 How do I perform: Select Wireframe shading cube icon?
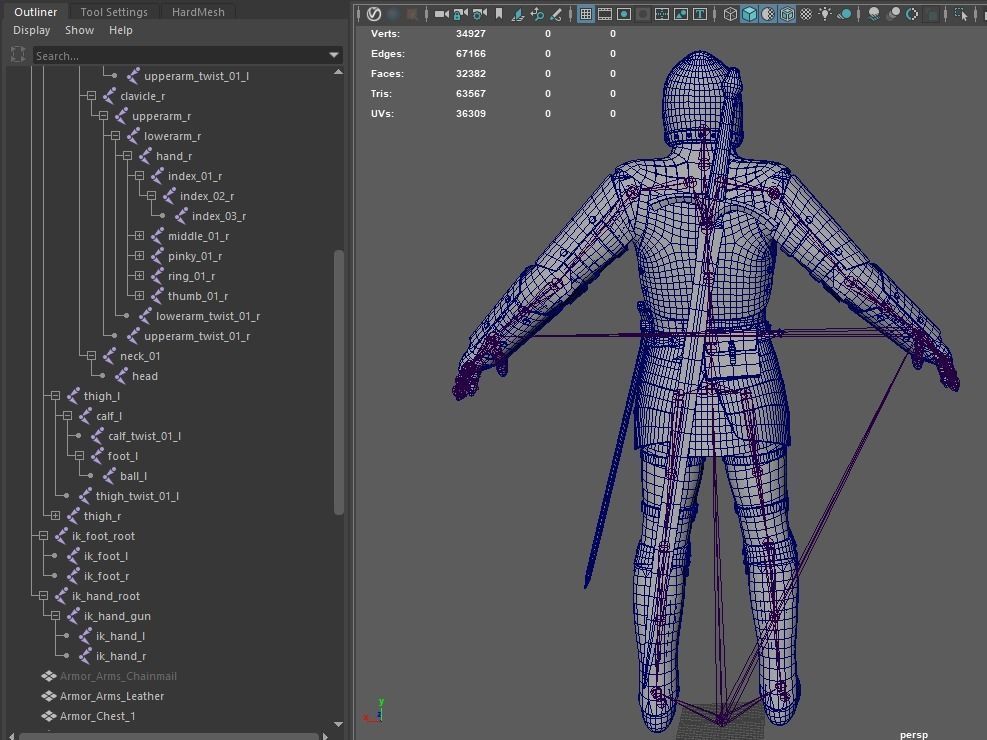coord(730,14)
